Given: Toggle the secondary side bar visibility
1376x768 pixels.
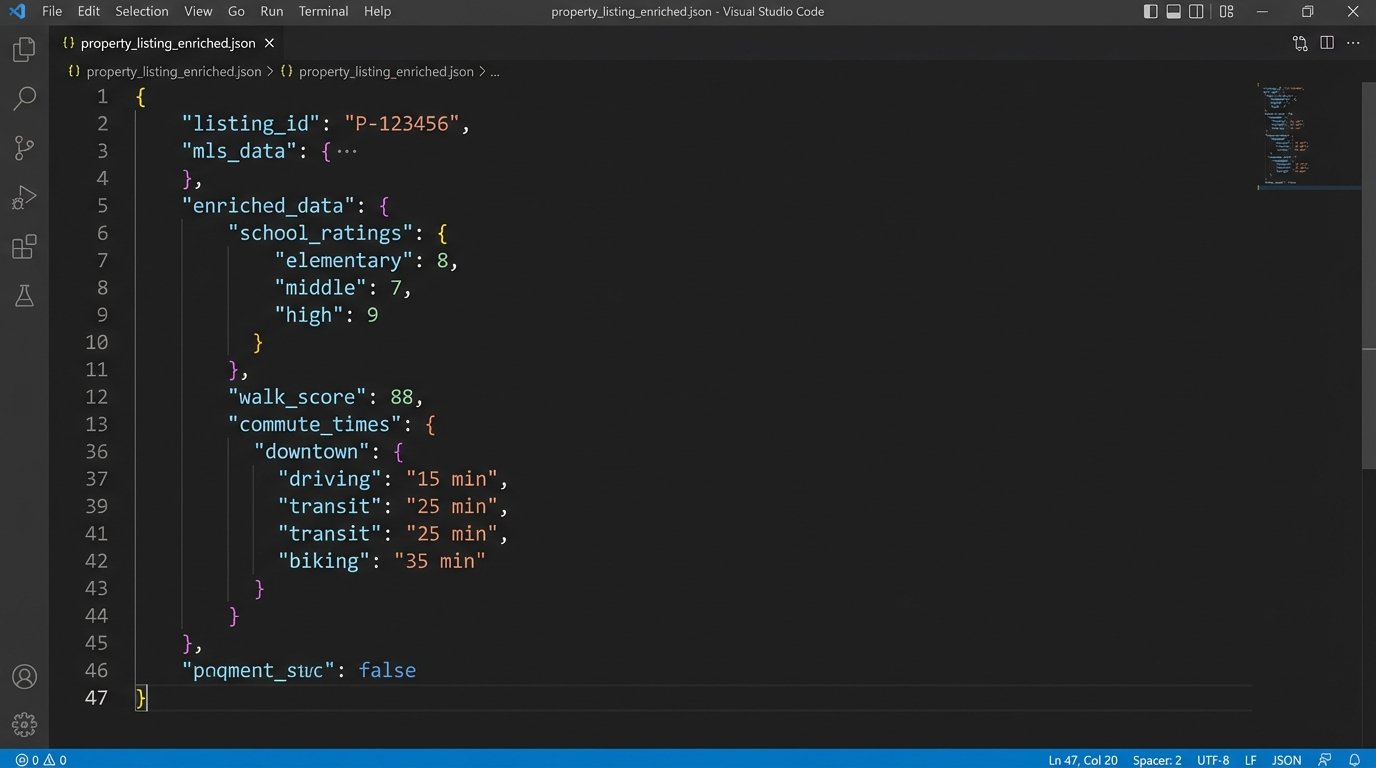Looking at the screenshot, I should pyautogui.click(x=1196, y=12).
